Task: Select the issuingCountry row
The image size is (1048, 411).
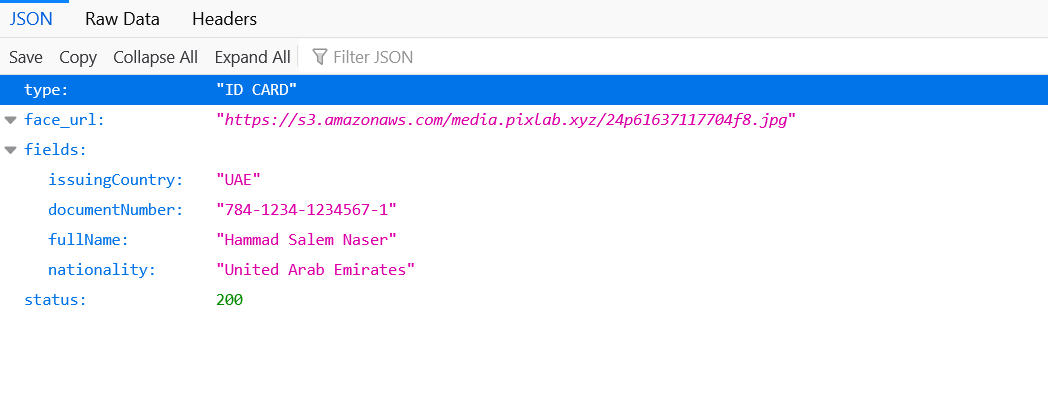Action: [x=524, y=180]
